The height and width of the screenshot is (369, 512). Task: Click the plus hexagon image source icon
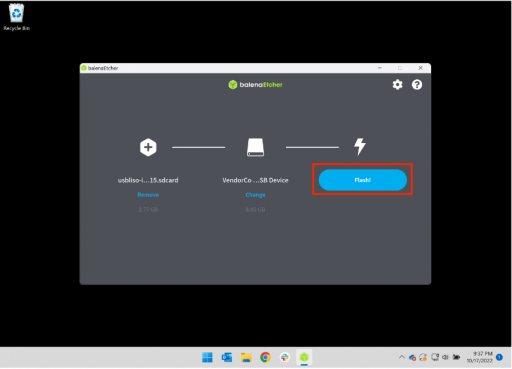[148, 147]
